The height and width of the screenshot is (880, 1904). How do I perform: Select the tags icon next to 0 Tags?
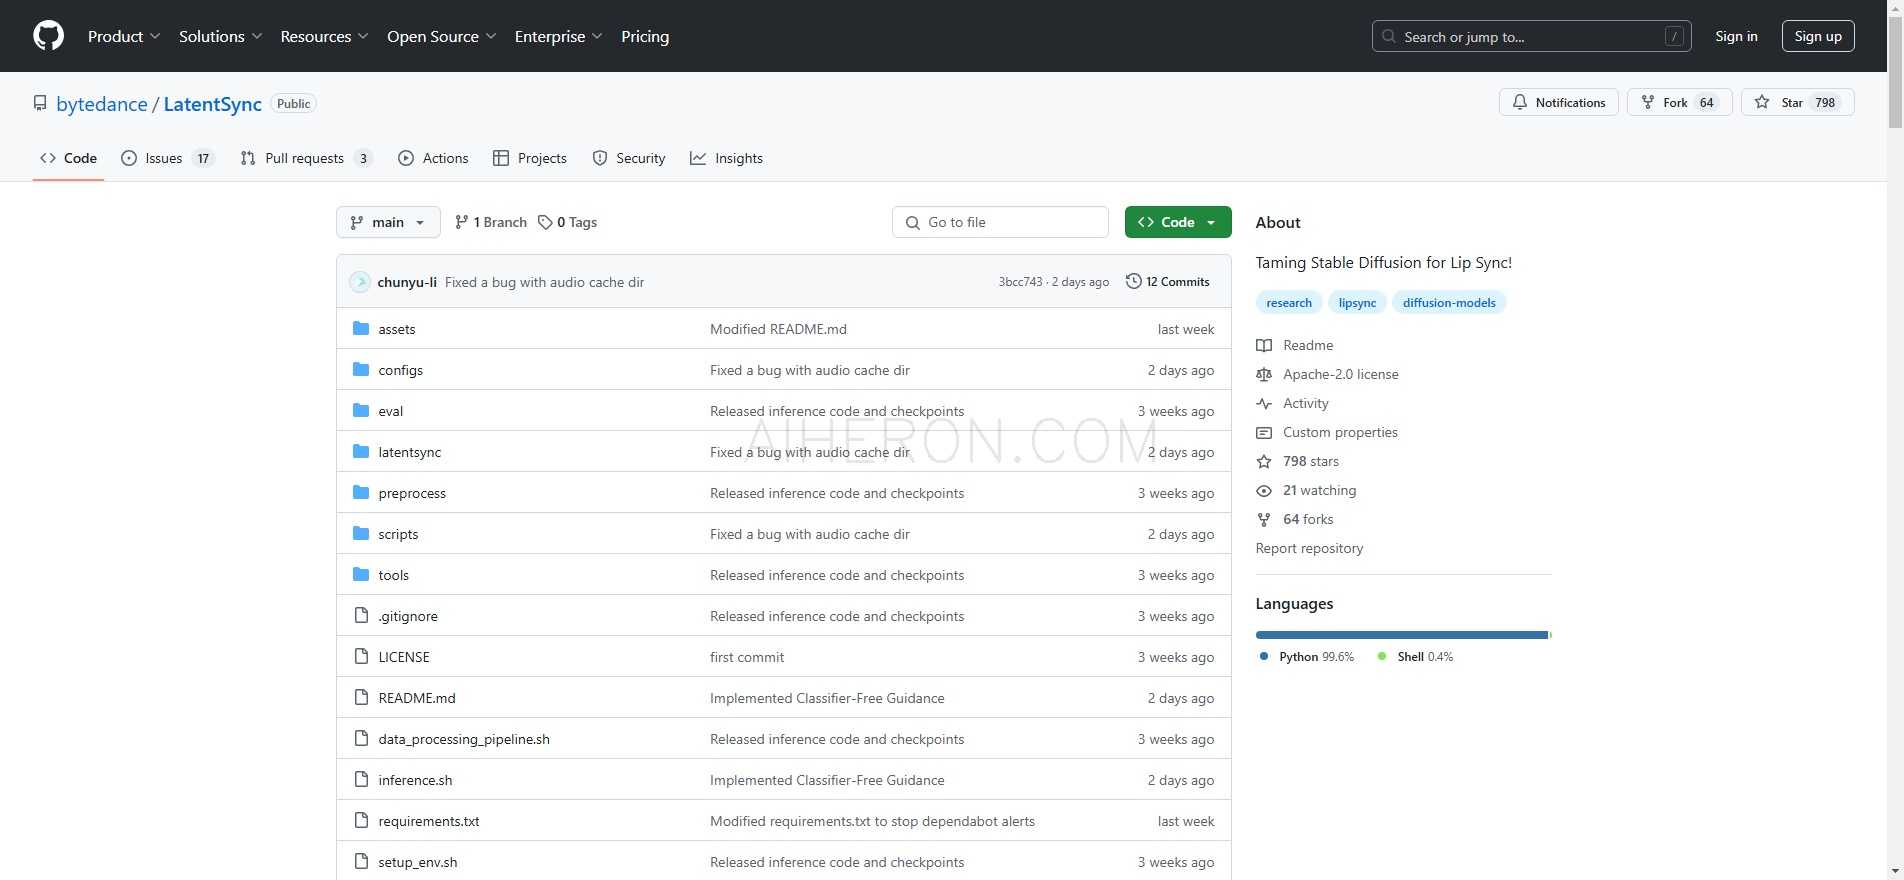[x=545, y=222]
